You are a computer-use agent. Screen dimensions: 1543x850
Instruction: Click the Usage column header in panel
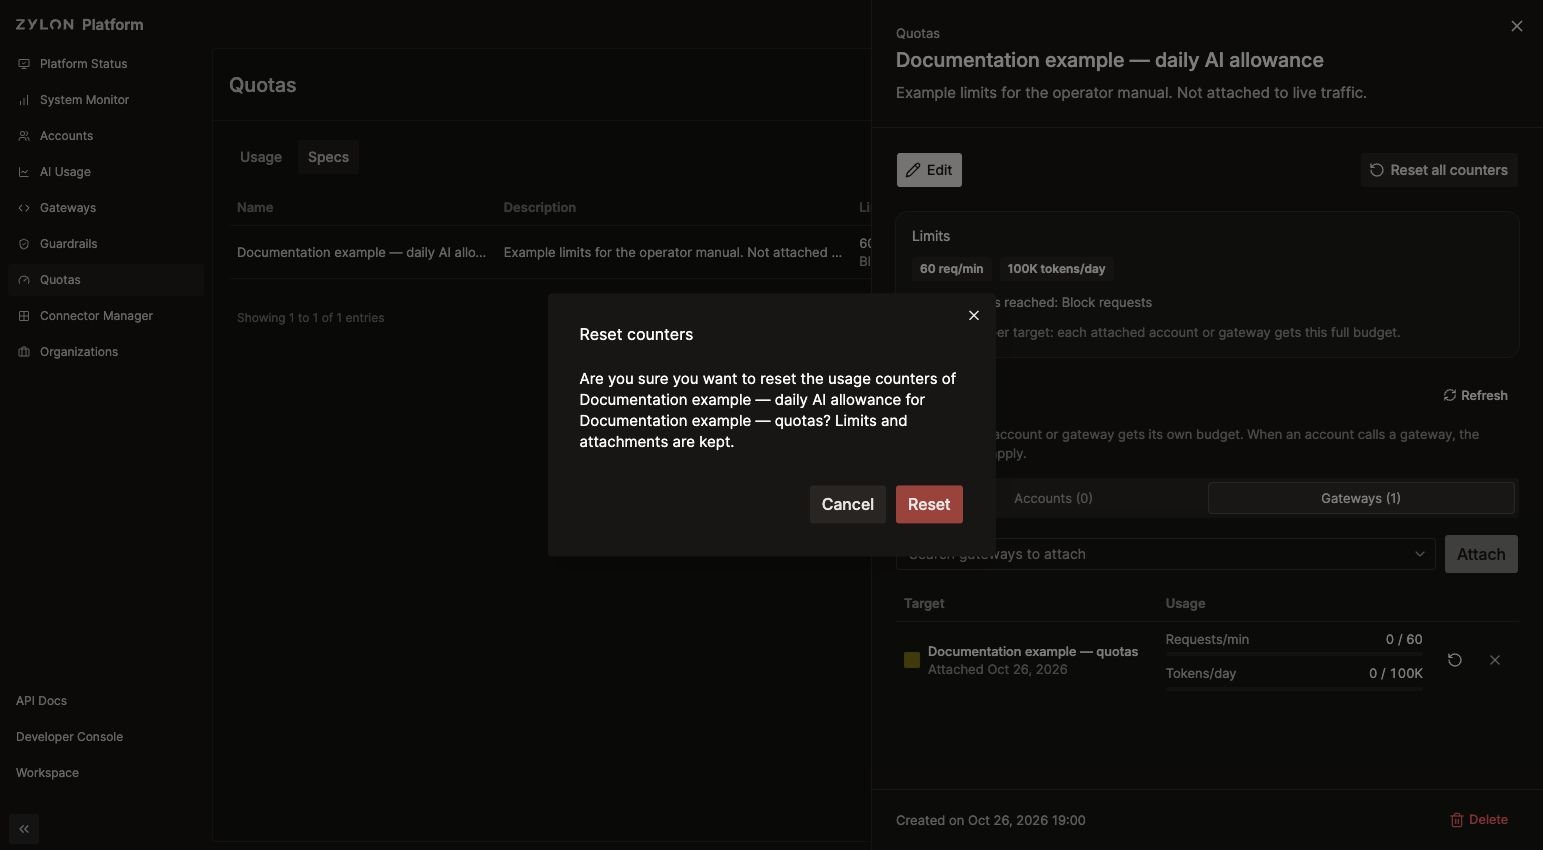point(1185,604)
